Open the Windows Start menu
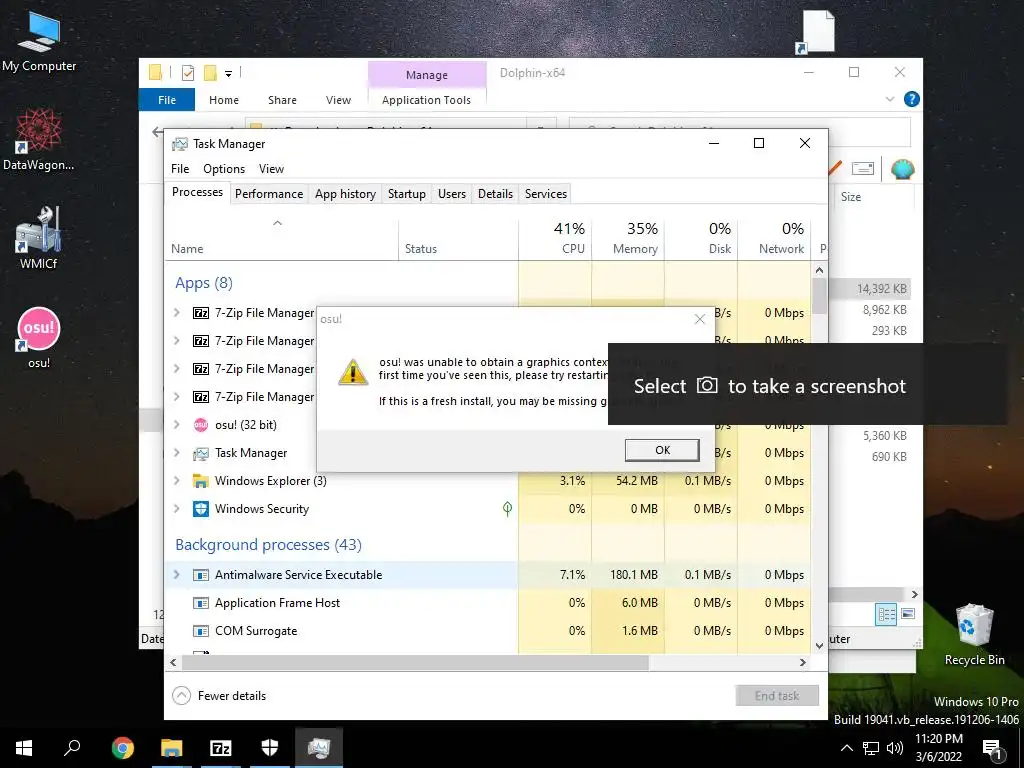This screenshot has width=1024, height=768. (24, 748)
